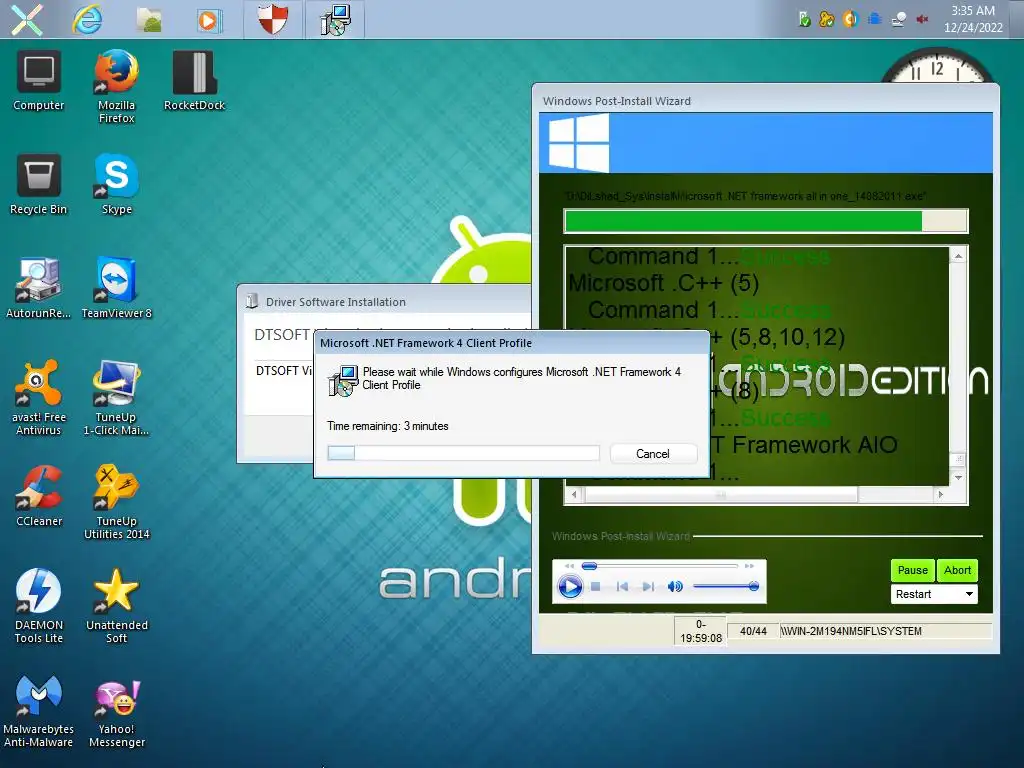Click the network tray icon
The image size is (1024, 768).
(899, 20)
